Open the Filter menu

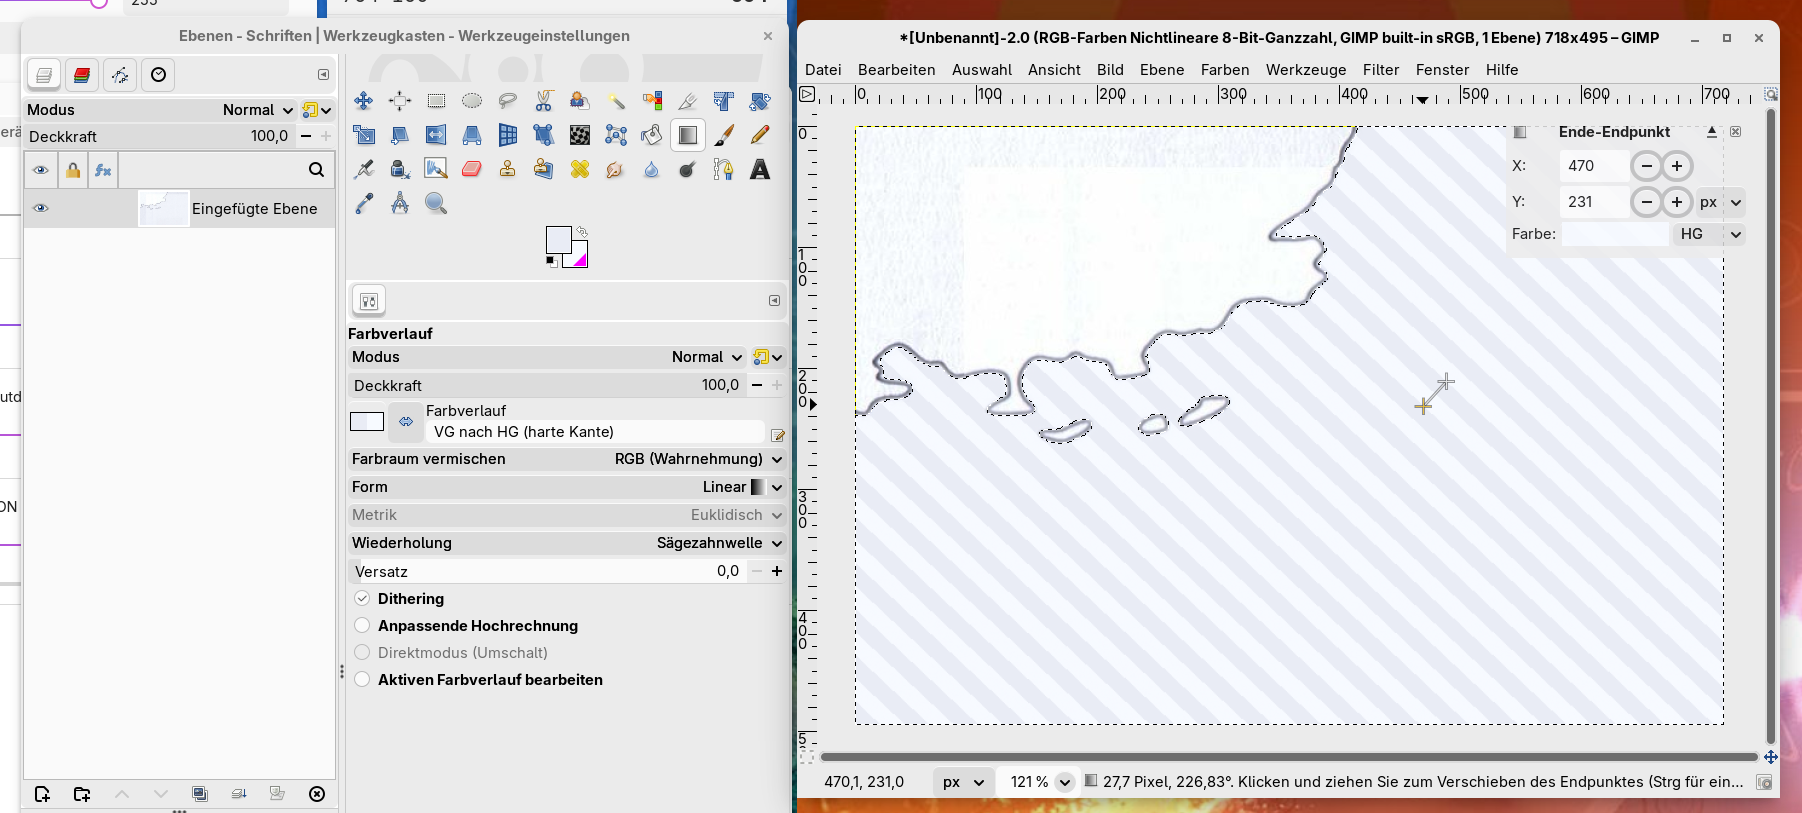tap(1381, 70)
